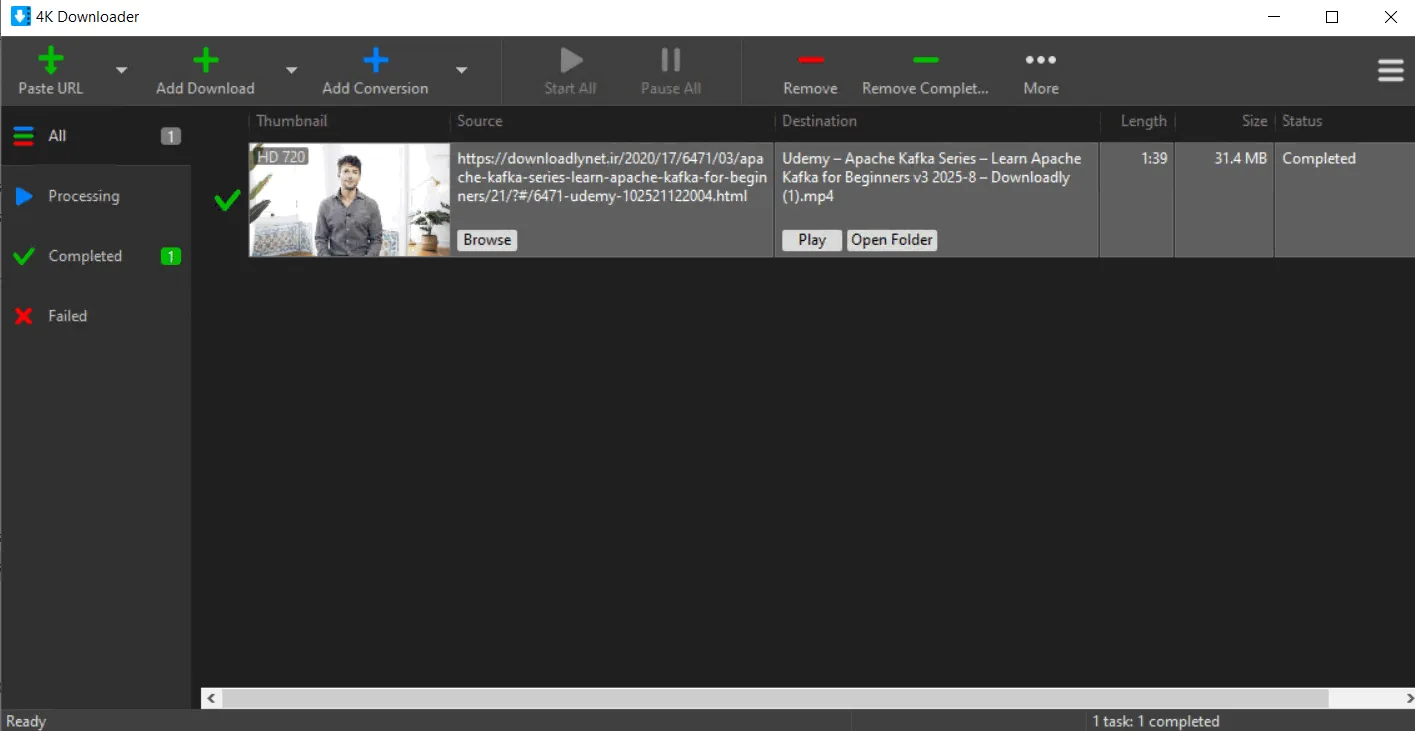Image resolution: width=1415 pixels, height=731 pixels.
Task: Click the Open Folder button
Action: point(892,240)
